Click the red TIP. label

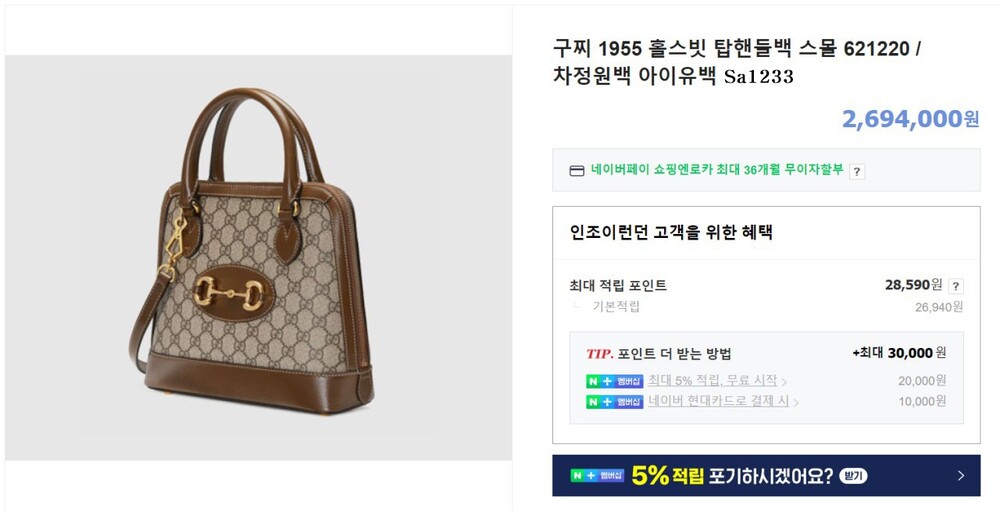tap(599, 353)
